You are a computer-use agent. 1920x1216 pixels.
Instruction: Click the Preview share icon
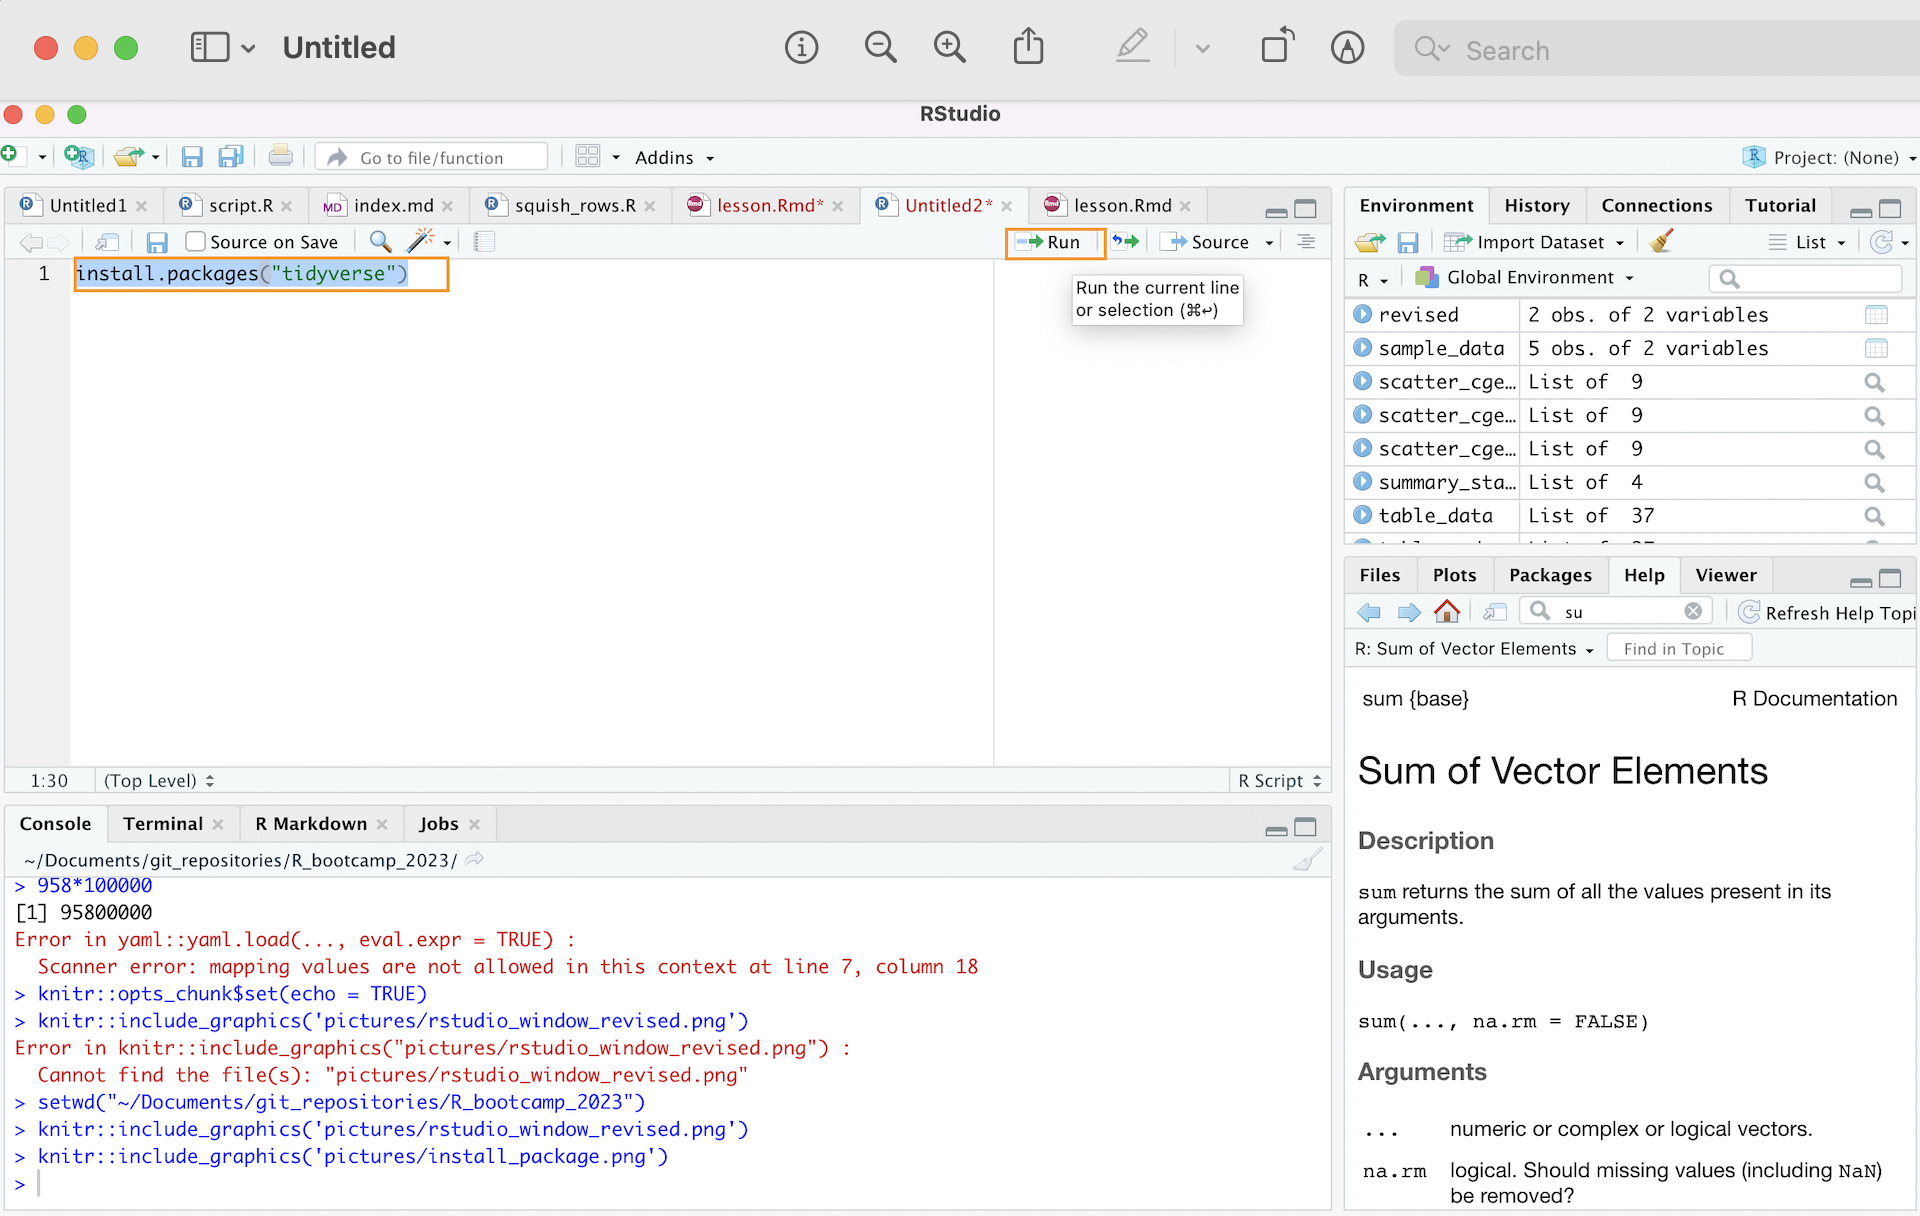pyautogui.click(x=1028, y=47)
